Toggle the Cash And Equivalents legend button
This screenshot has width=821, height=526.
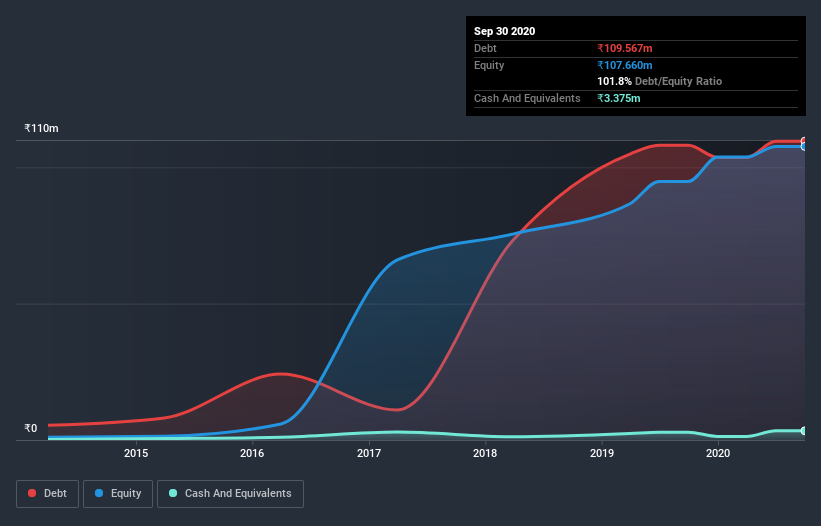[x=230, y=494]
